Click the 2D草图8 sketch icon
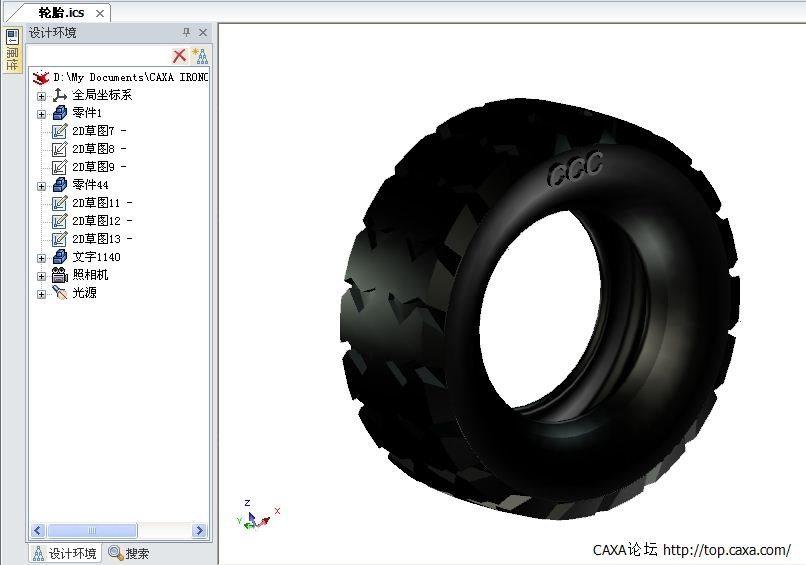 pyautogui.click(x=60, y=149)
